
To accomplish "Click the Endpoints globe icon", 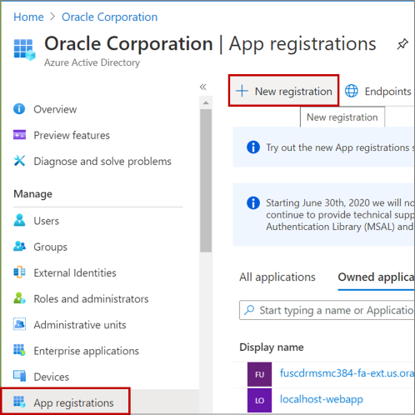I will (x=351, y=91).
